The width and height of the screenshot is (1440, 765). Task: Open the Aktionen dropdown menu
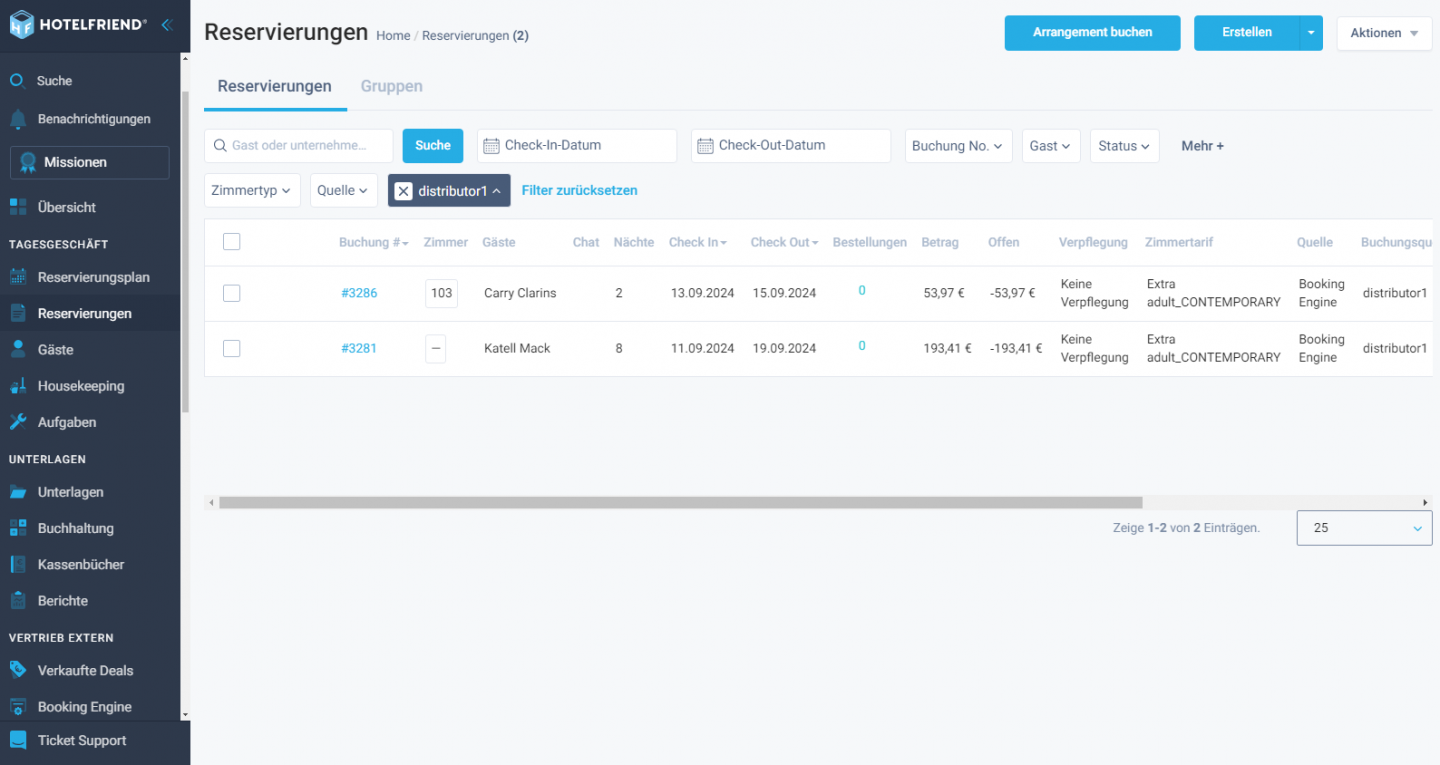(1384, 33)
